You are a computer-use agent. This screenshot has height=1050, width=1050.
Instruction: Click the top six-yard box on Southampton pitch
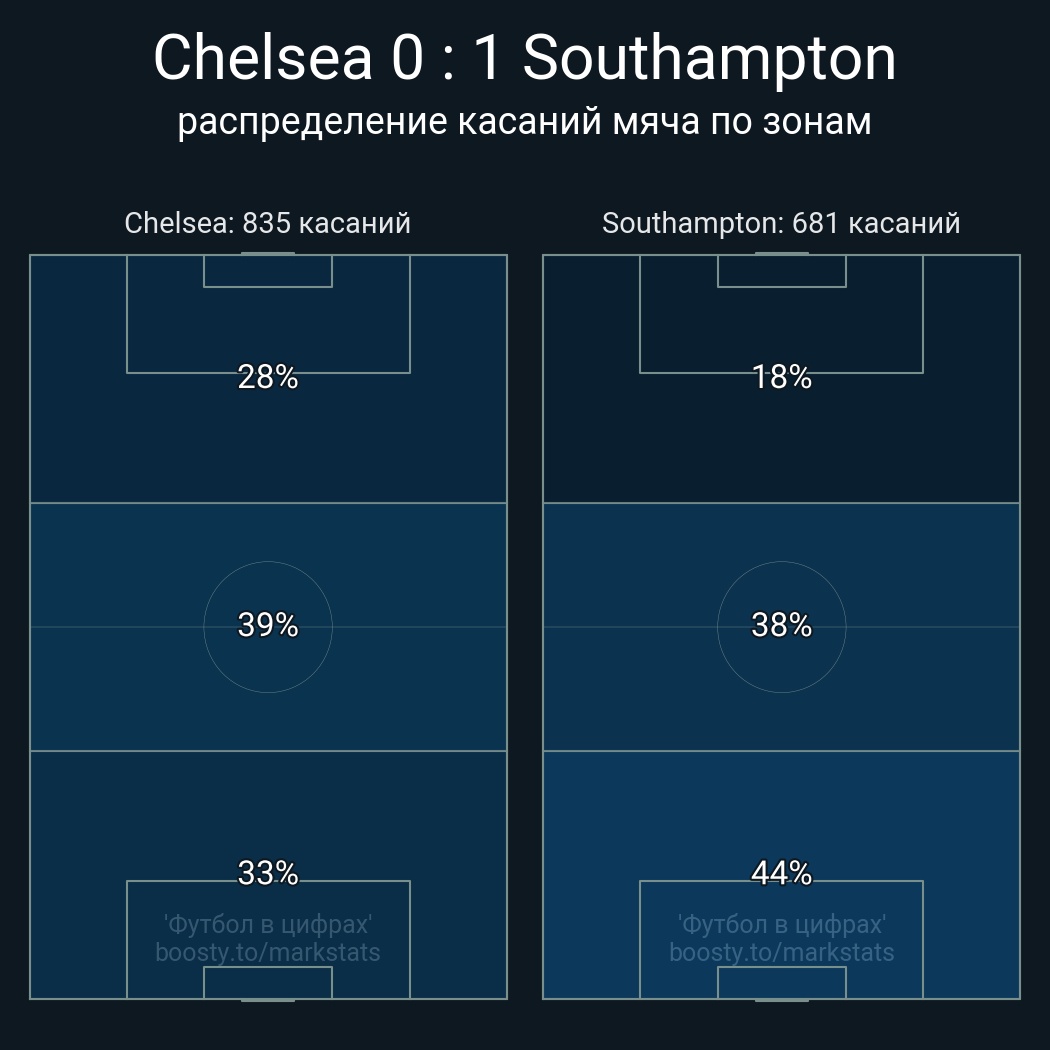[x=781, y=271]
